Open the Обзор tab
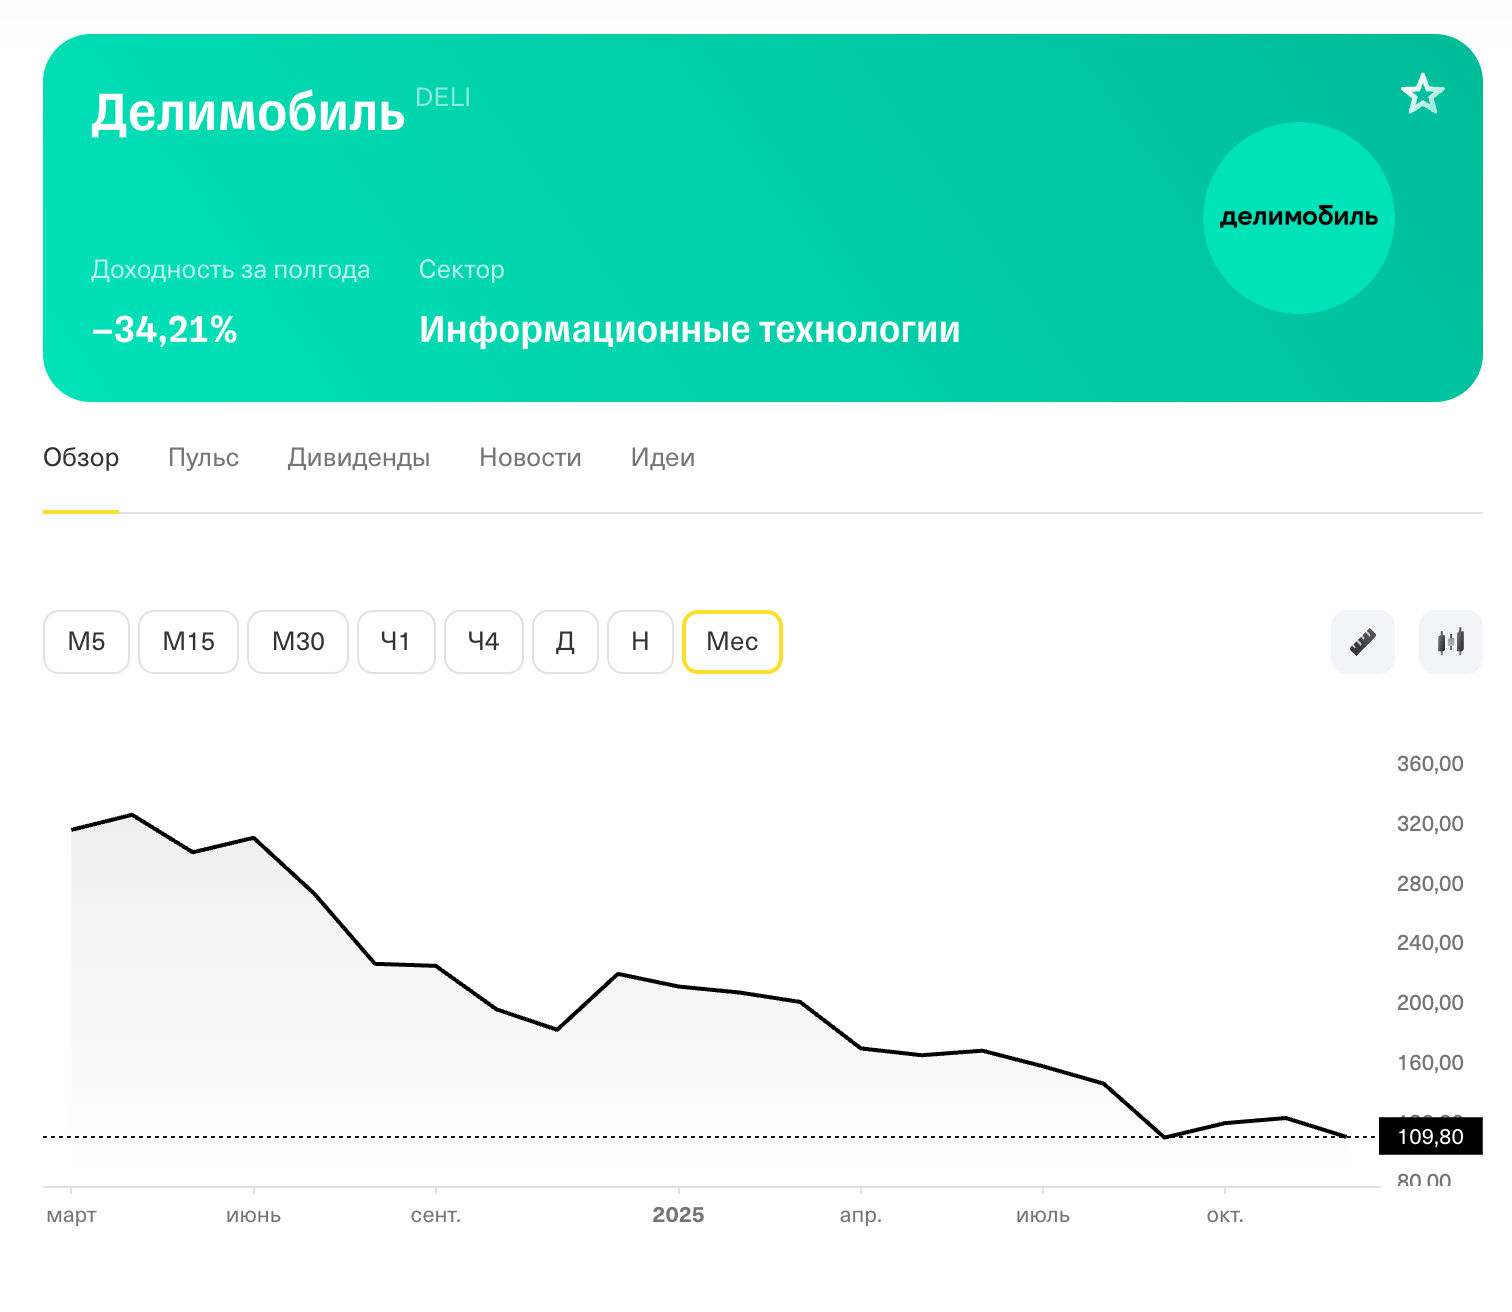 pos(81,458)
